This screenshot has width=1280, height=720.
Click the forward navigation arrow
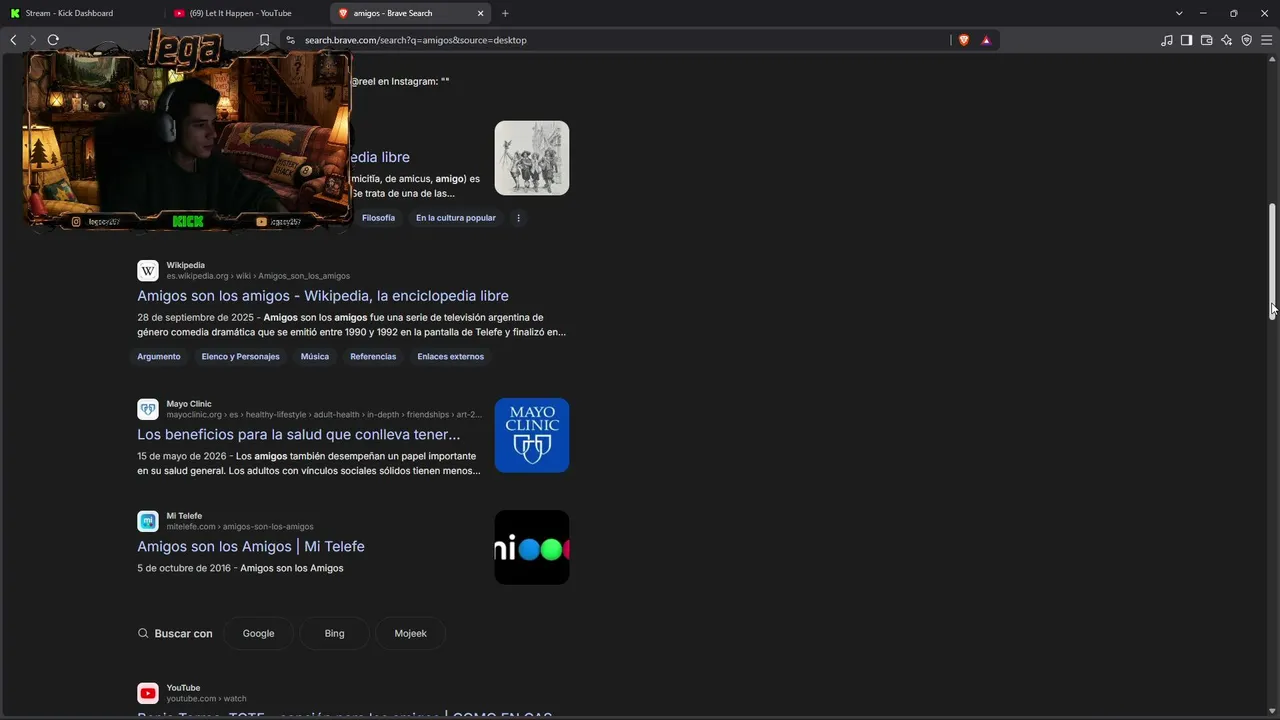coord(33,40)
